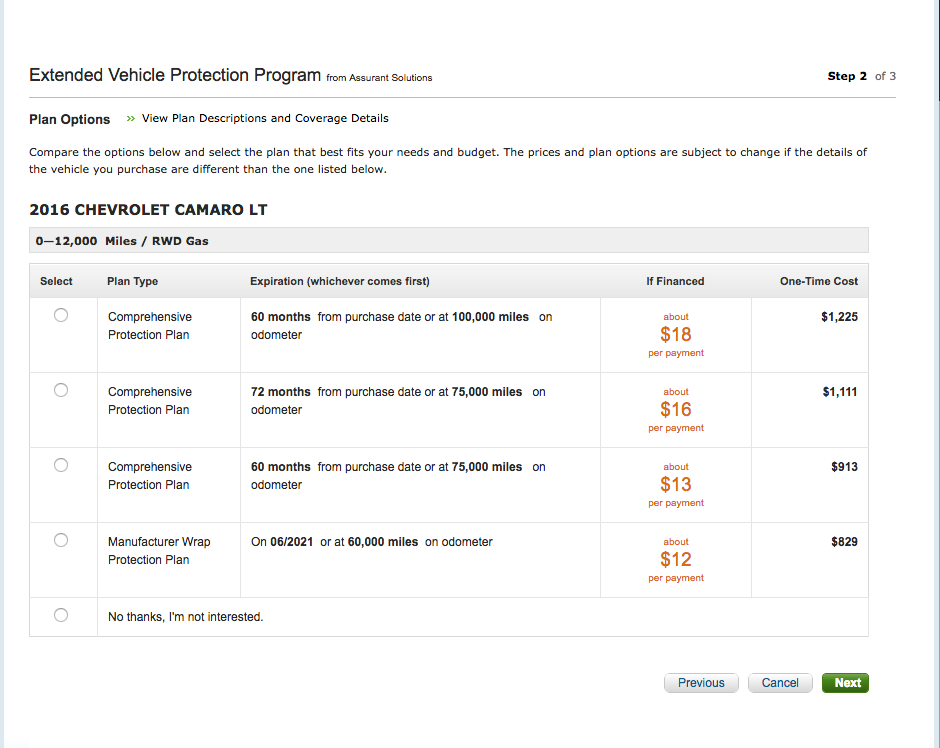Select the 72 months plan radio button

point(61,390)
